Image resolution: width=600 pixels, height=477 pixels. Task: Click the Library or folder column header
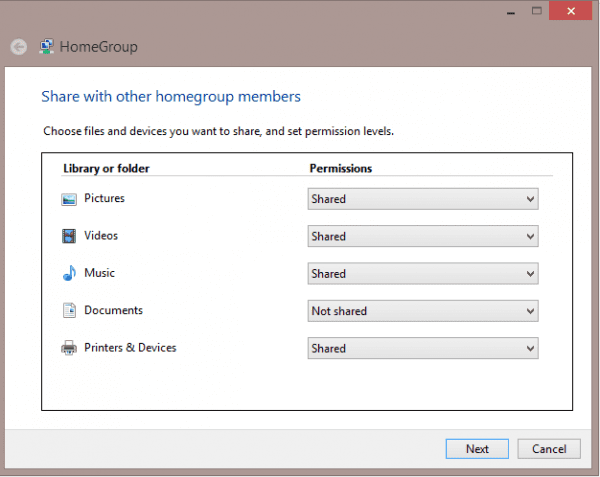tap(106, 168)
